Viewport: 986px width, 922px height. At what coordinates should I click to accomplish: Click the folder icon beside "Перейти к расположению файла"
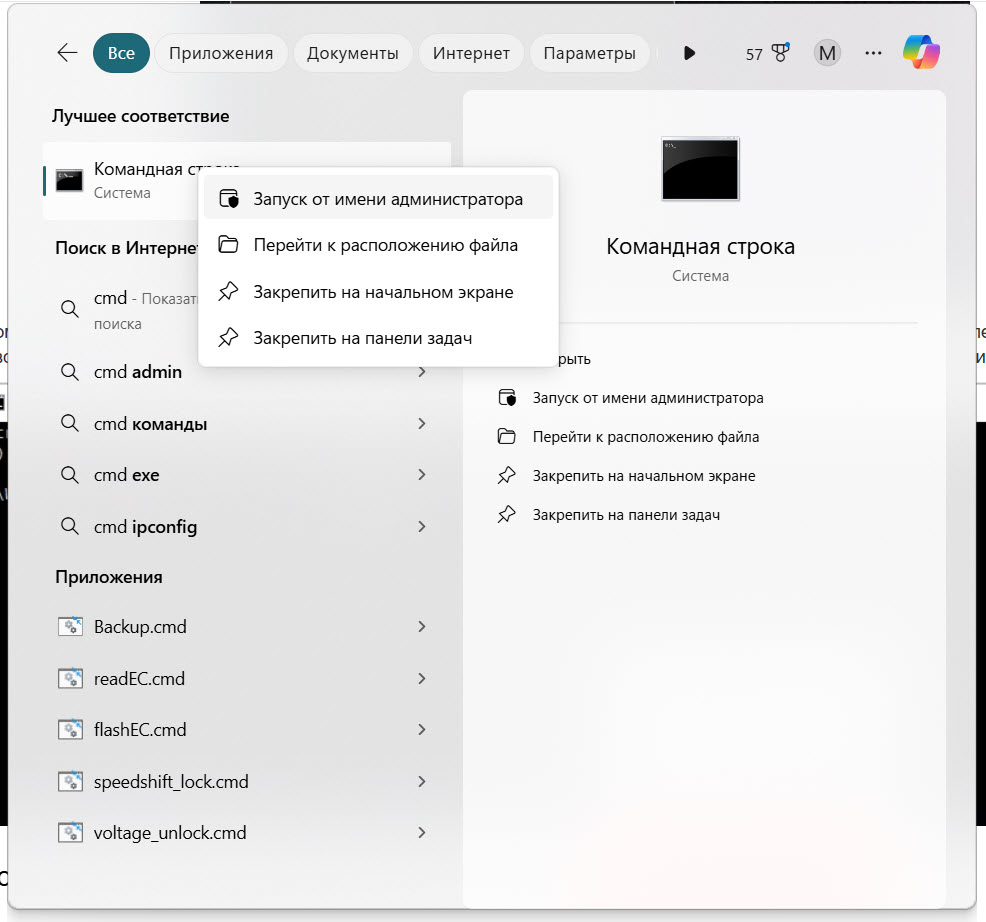(227, 244)
